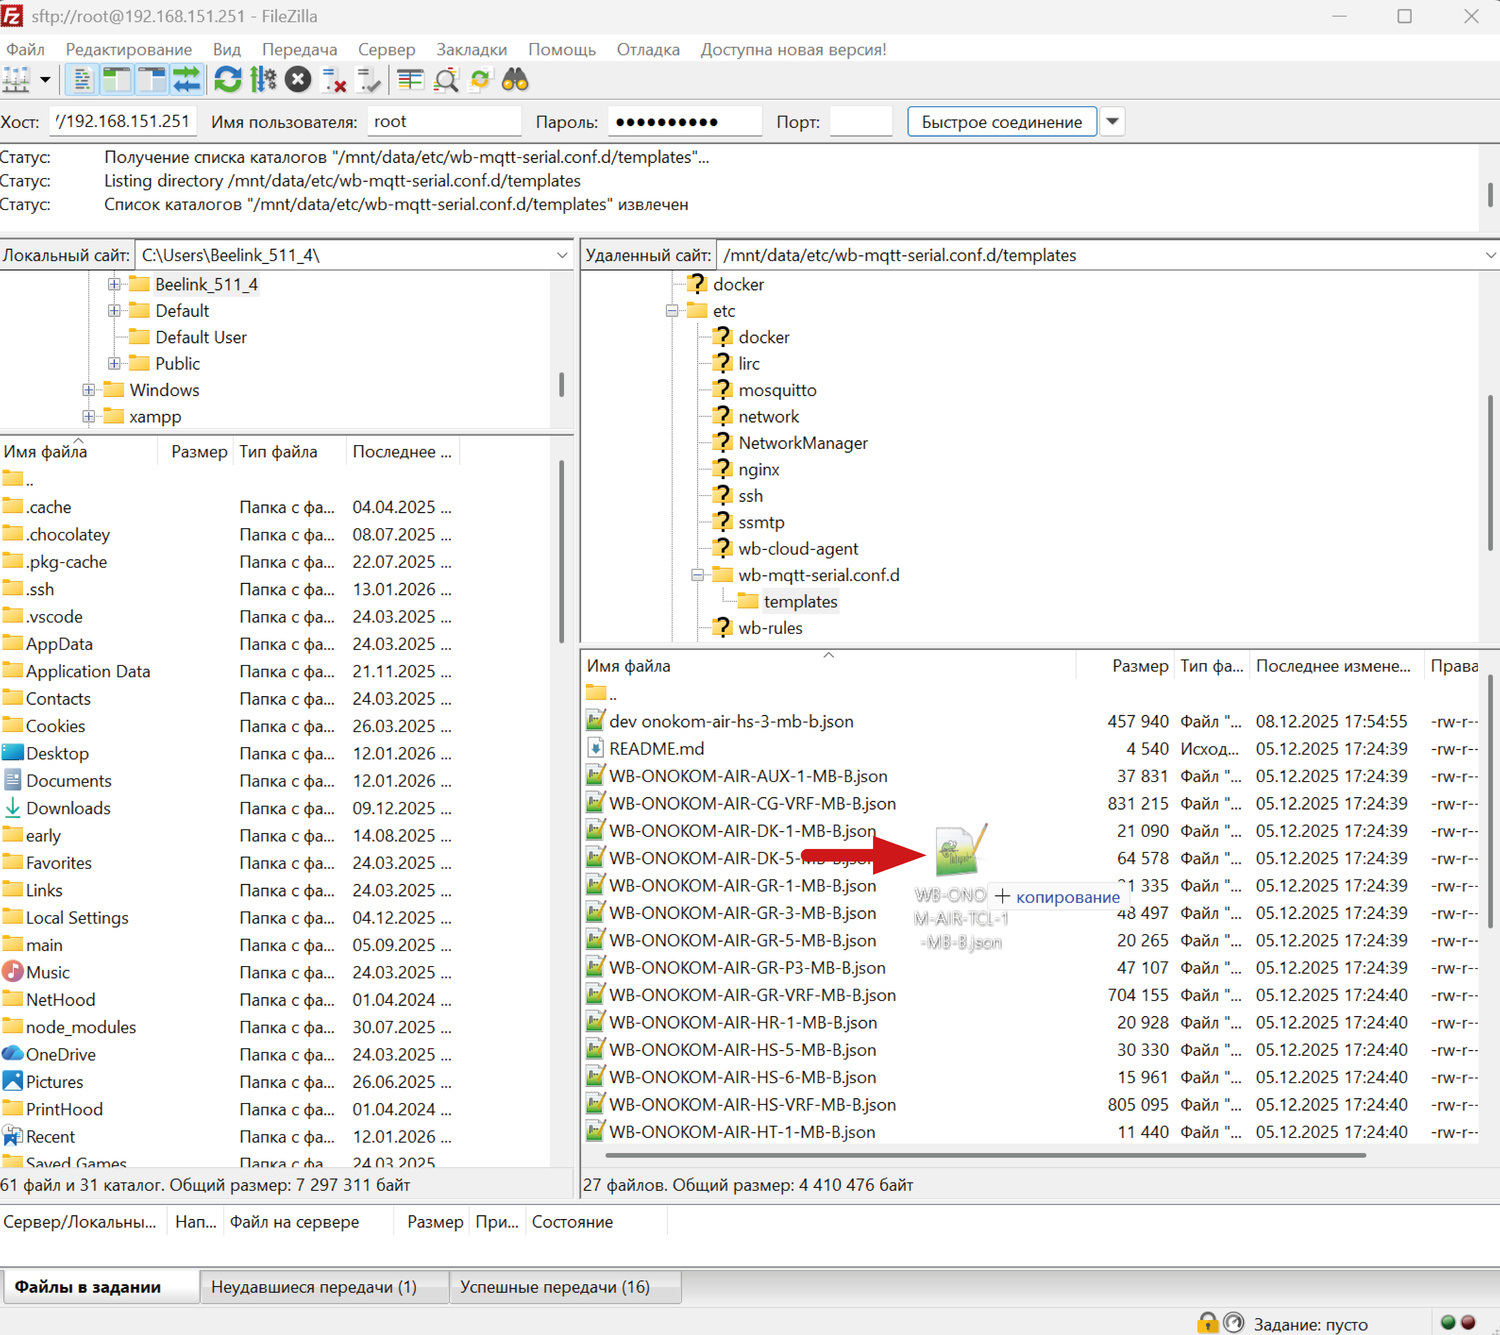Viewport: 1500px width, 1335px height.
Task: Click the Music folder icon
Action: [13, 972]
